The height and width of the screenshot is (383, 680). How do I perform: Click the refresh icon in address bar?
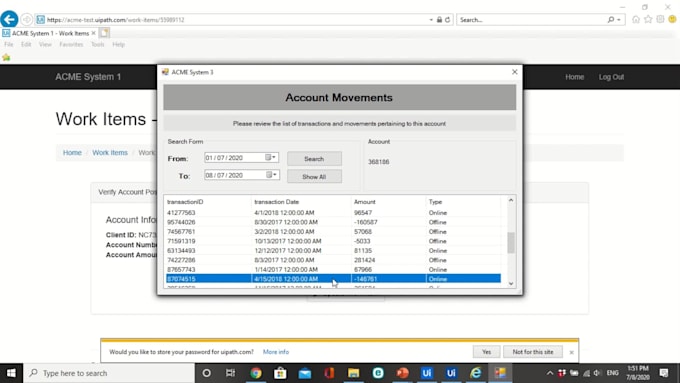coord(448,20)
